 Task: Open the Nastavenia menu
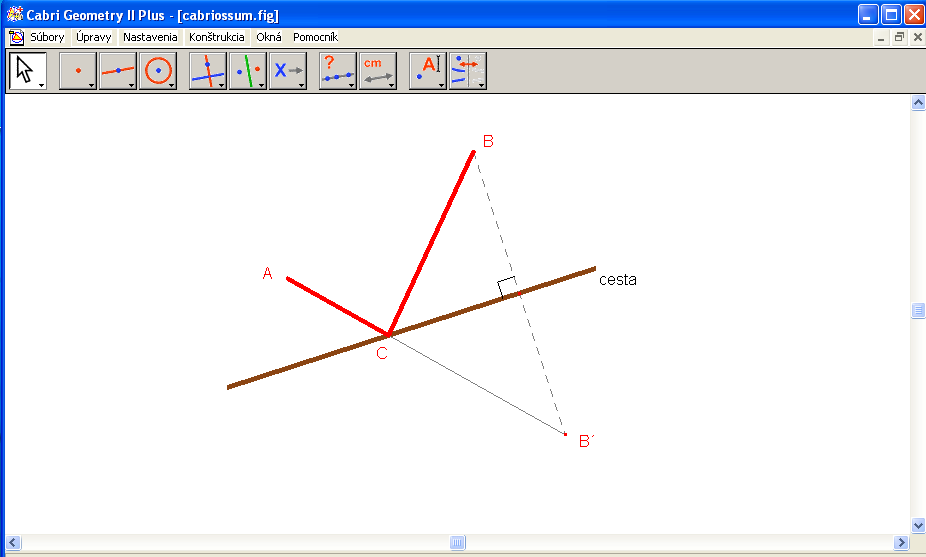[150, 37]
